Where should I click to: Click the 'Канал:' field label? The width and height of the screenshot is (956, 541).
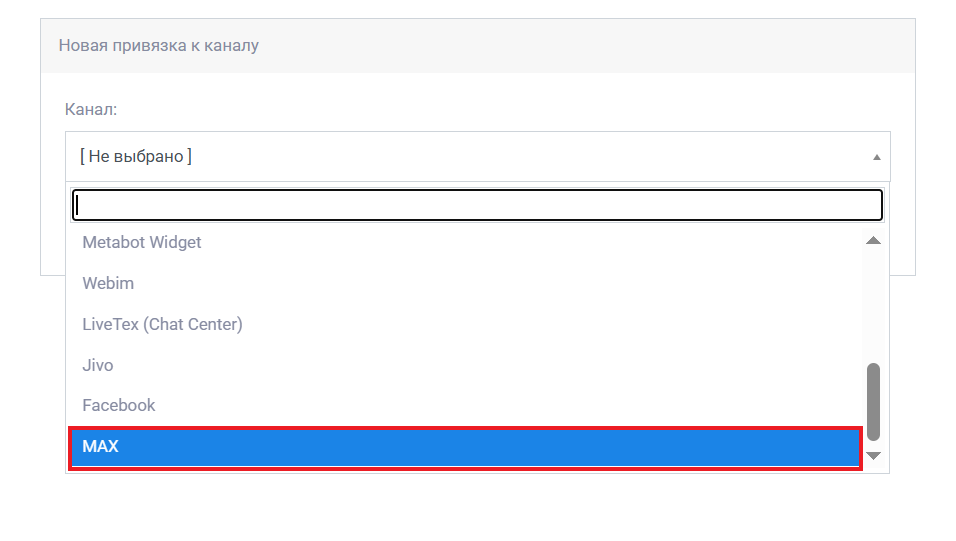[91, 108]
